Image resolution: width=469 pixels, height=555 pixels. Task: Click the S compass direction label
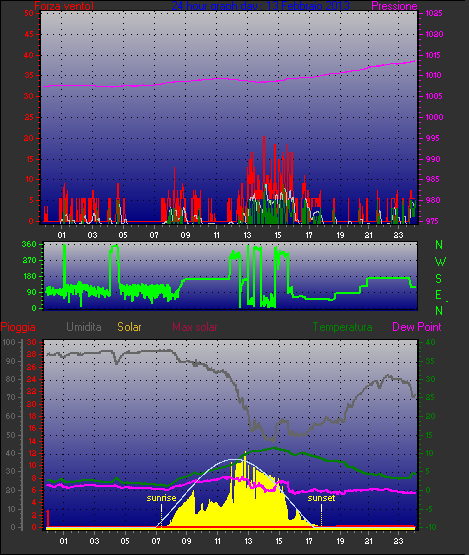point(439,279)
